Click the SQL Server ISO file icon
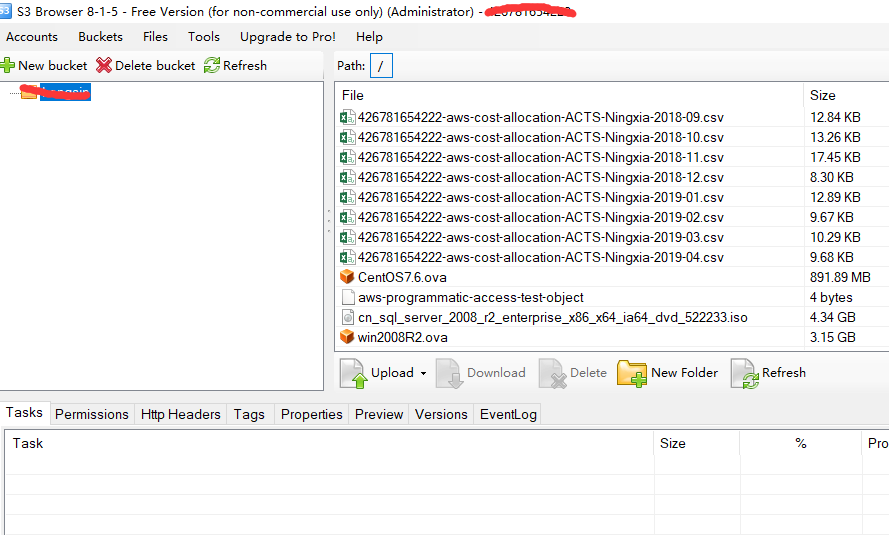Viewport: 889px width, 535px height. pyautogui.click(x=347, y=317)
